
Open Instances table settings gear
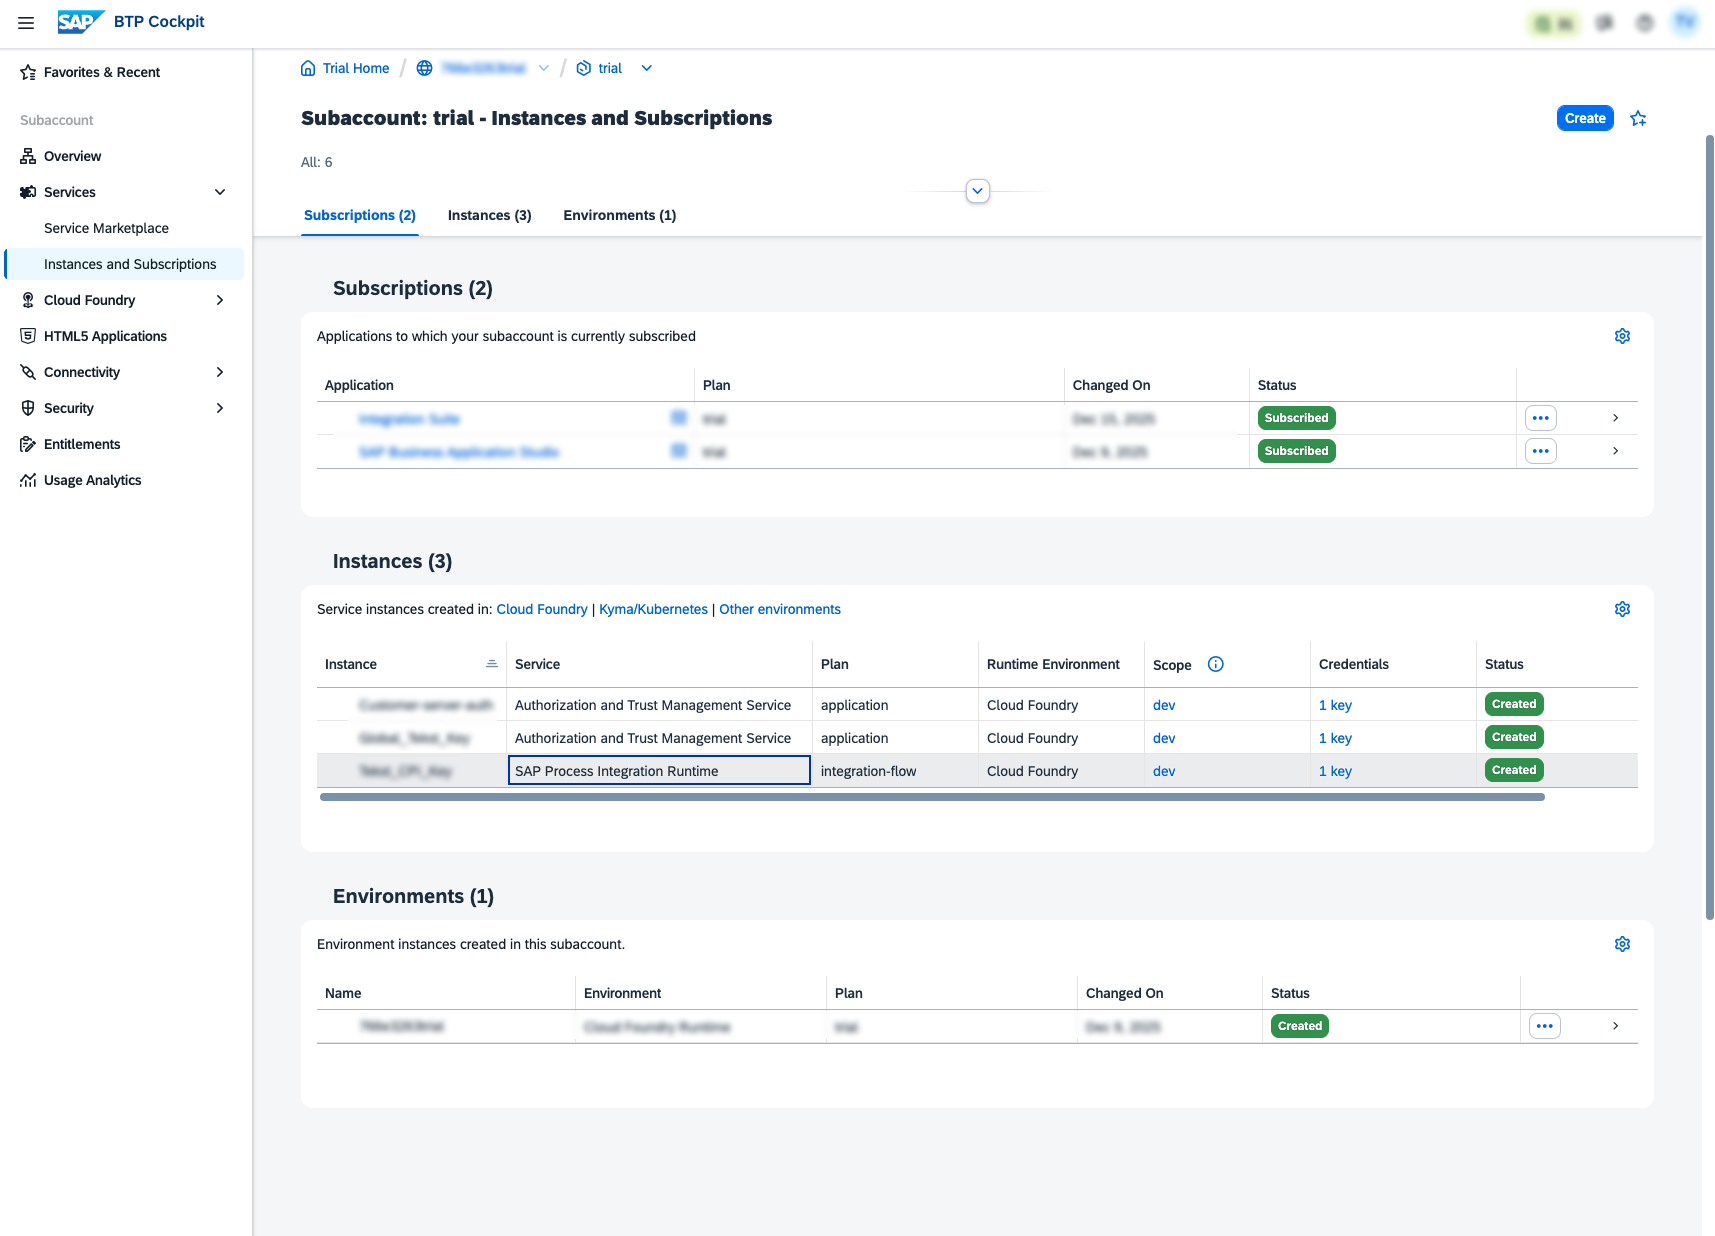[1622, 609]
